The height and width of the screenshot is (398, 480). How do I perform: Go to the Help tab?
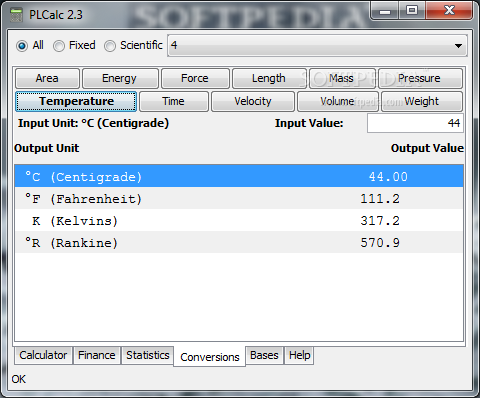point(299,355)
